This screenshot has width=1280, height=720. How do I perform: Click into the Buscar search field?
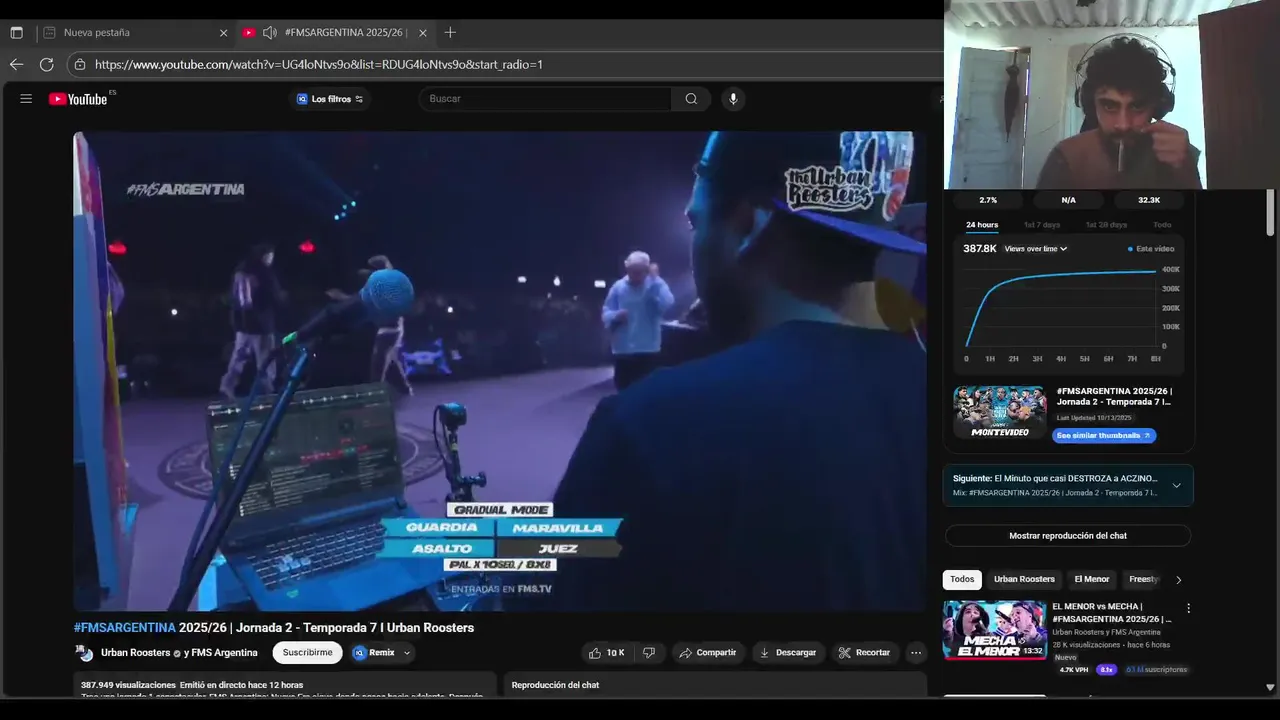tap(548, 99)
